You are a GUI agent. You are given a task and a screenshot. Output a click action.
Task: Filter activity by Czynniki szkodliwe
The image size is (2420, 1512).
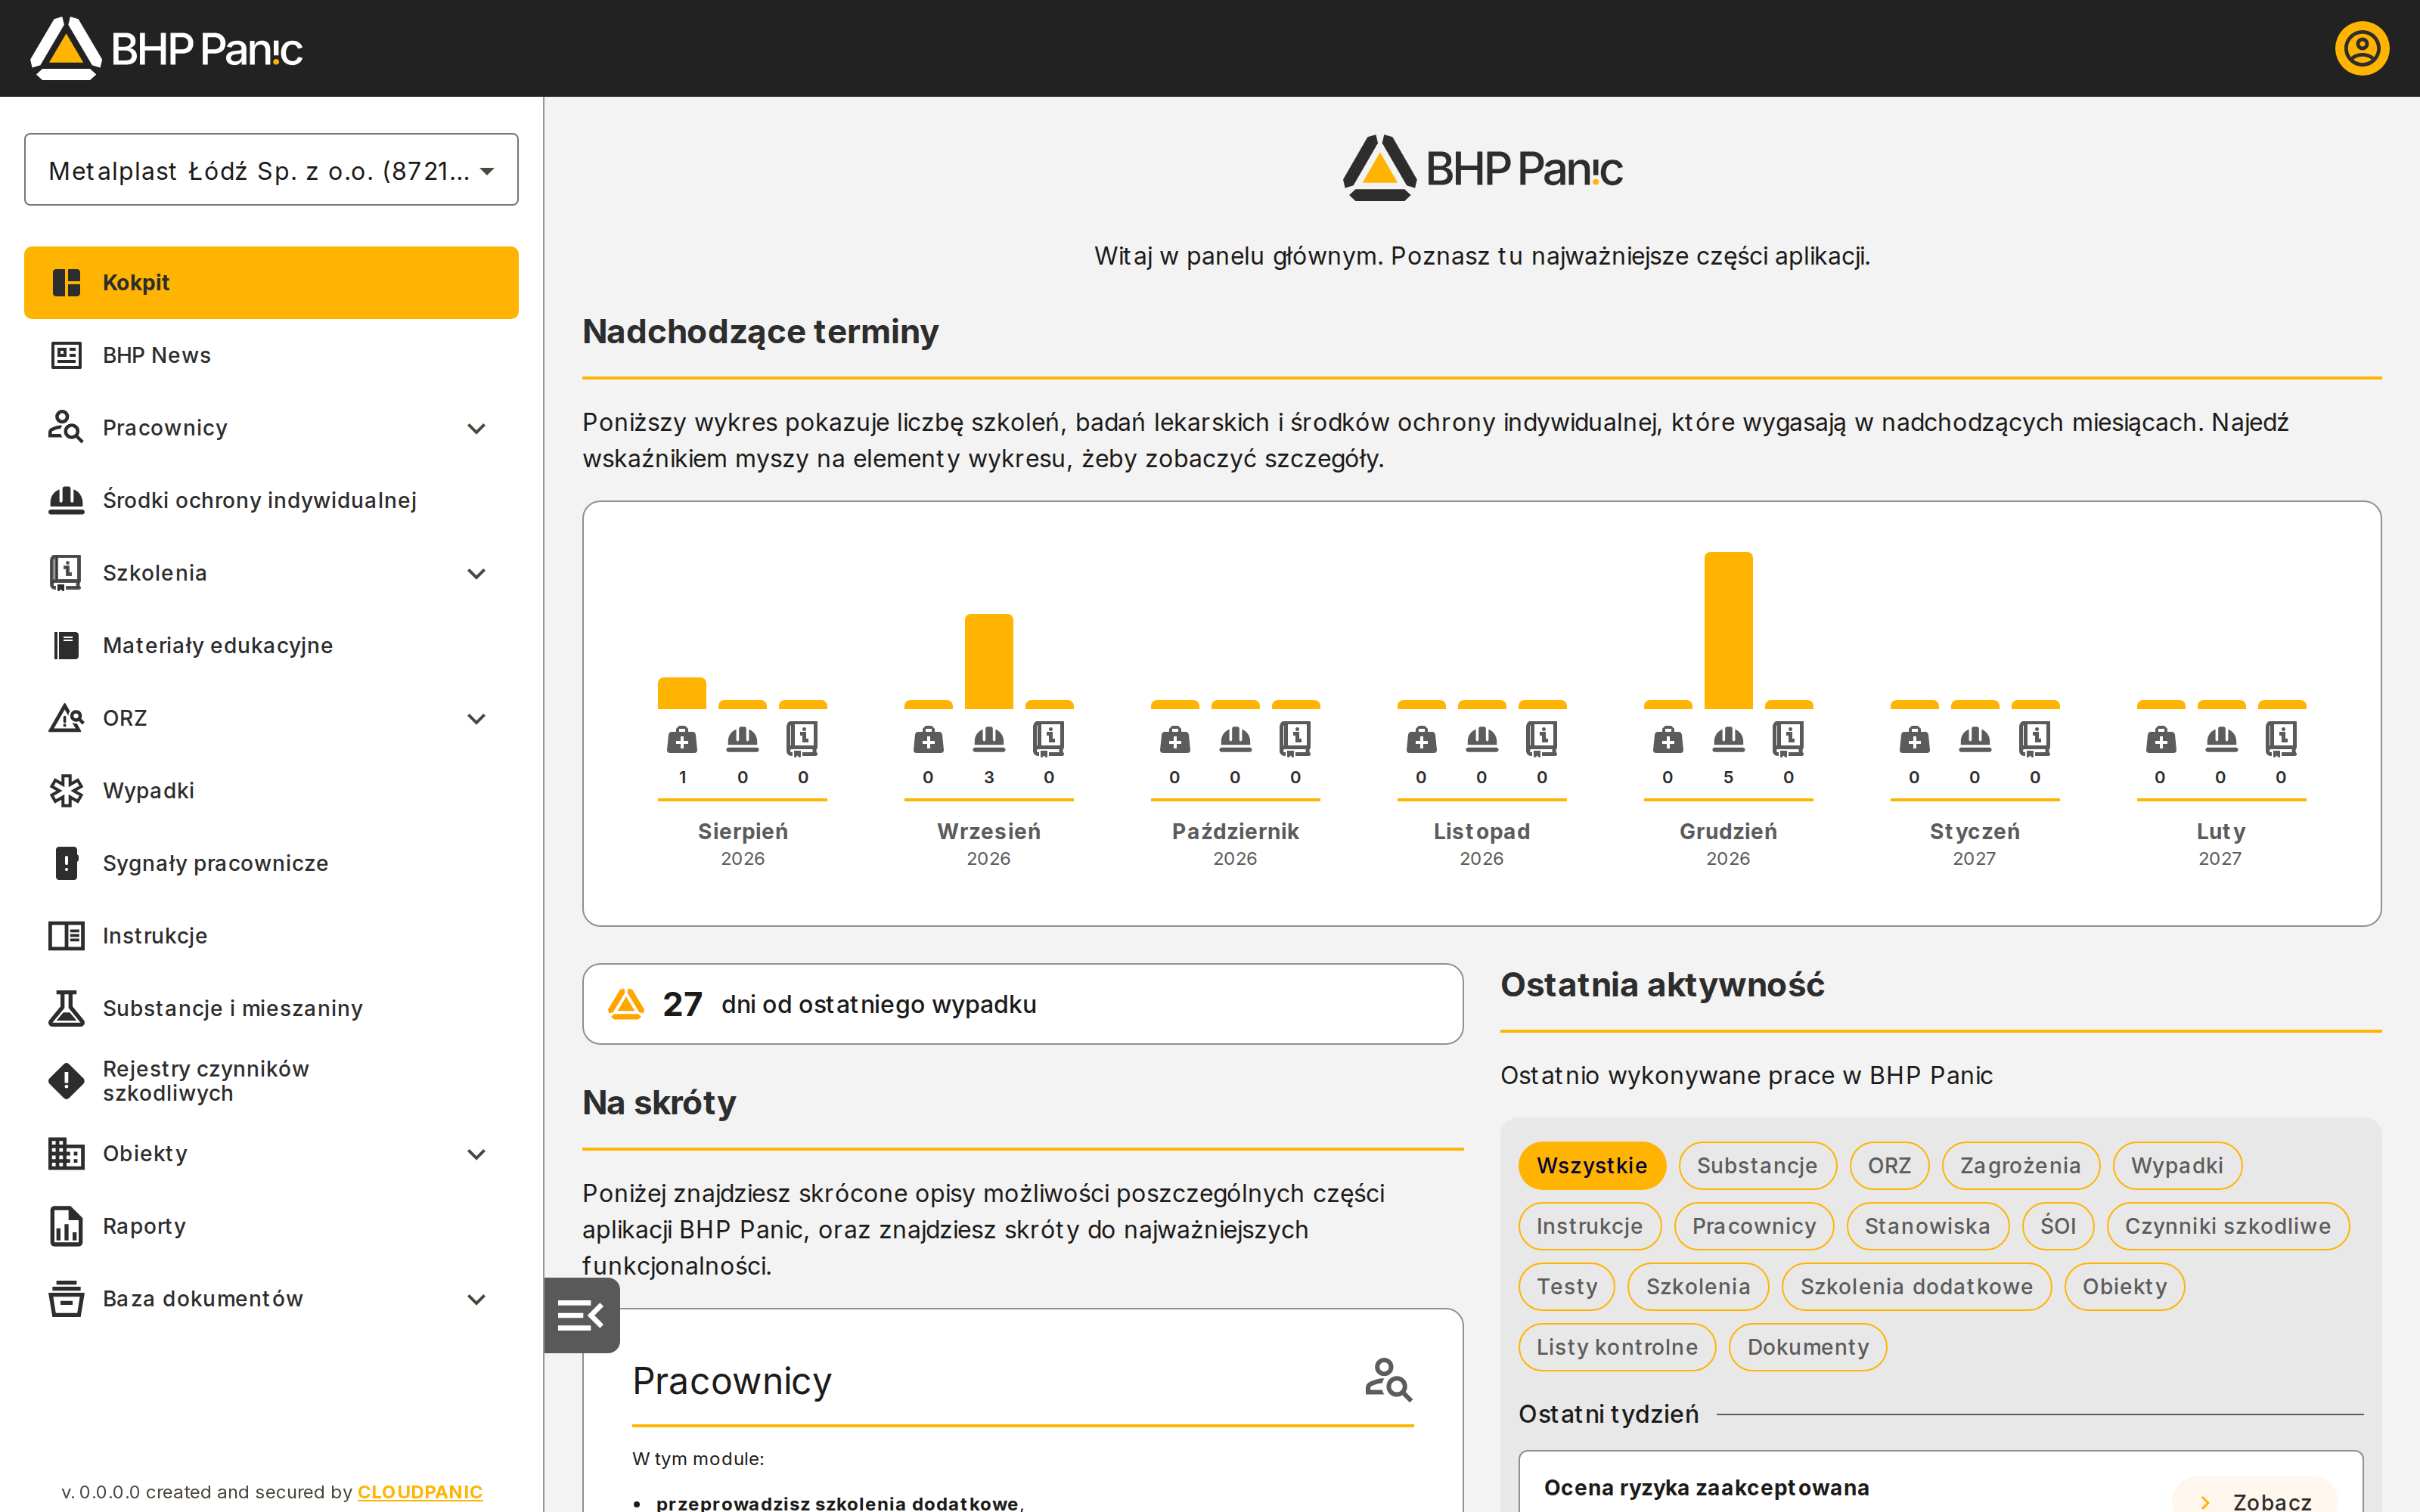pyautogui.click(x=2227, y=1226)
